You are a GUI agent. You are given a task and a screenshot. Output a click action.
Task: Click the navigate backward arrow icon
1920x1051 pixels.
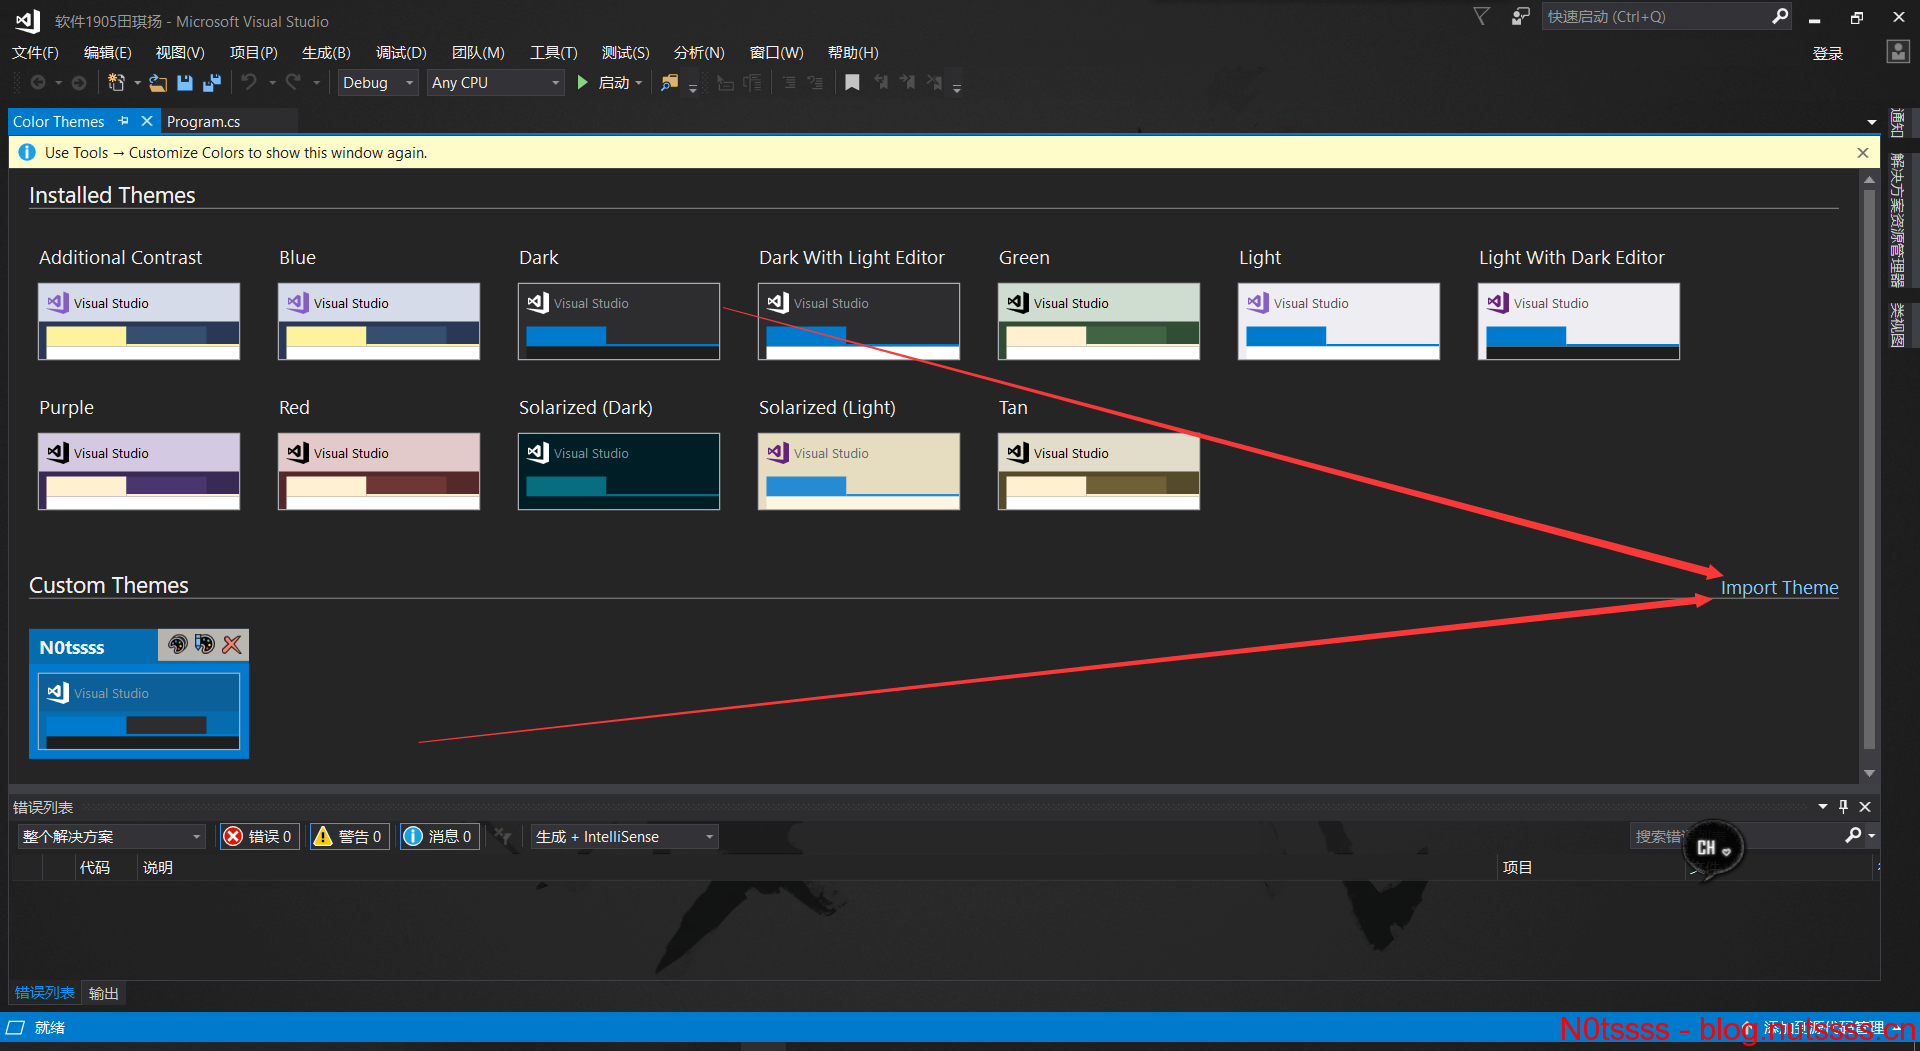[38, 83]
